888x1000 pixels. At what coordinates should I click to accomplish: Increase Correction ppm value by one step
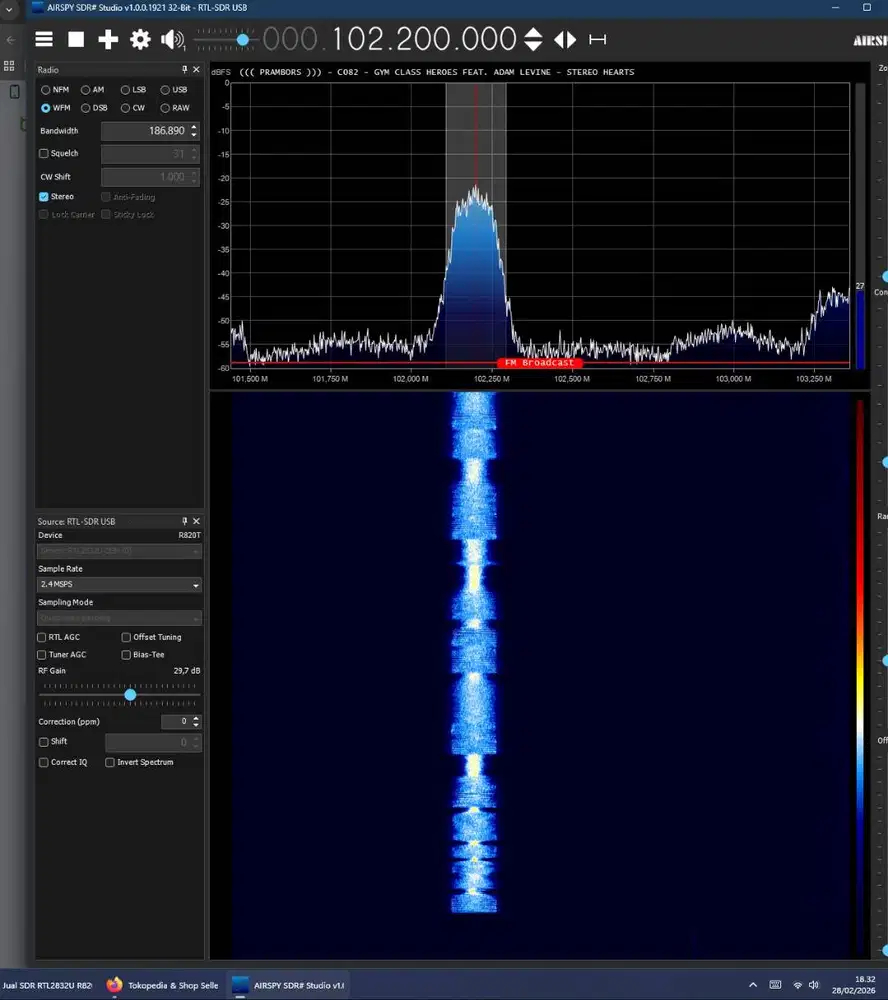(x=196, y=718)
